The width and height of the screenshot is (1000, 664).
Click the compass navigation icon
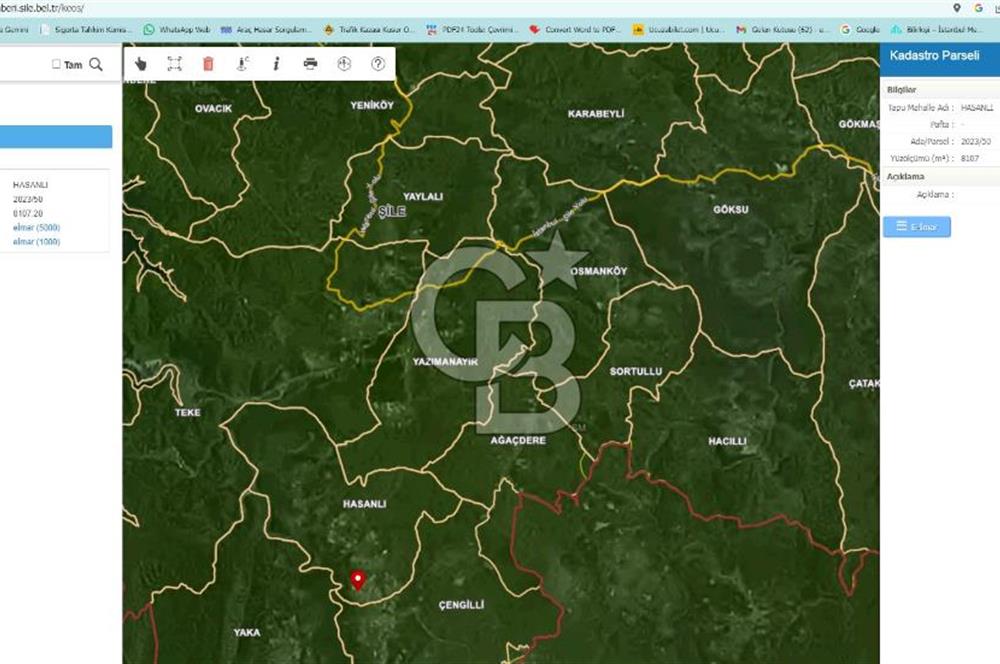344,64
